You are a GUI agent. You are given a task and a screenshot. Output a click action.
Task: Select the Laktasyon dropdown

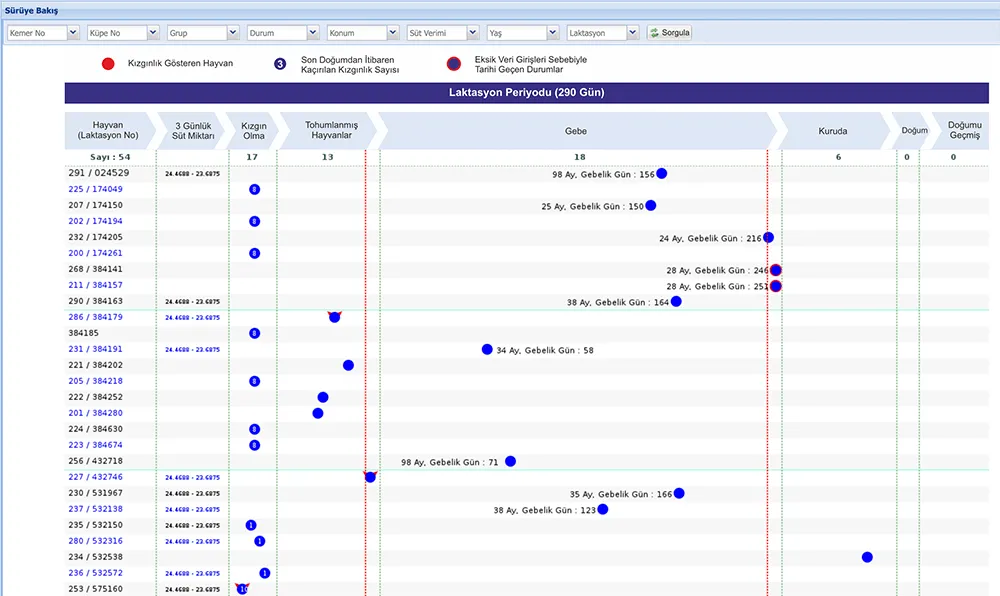coord(603,33)
